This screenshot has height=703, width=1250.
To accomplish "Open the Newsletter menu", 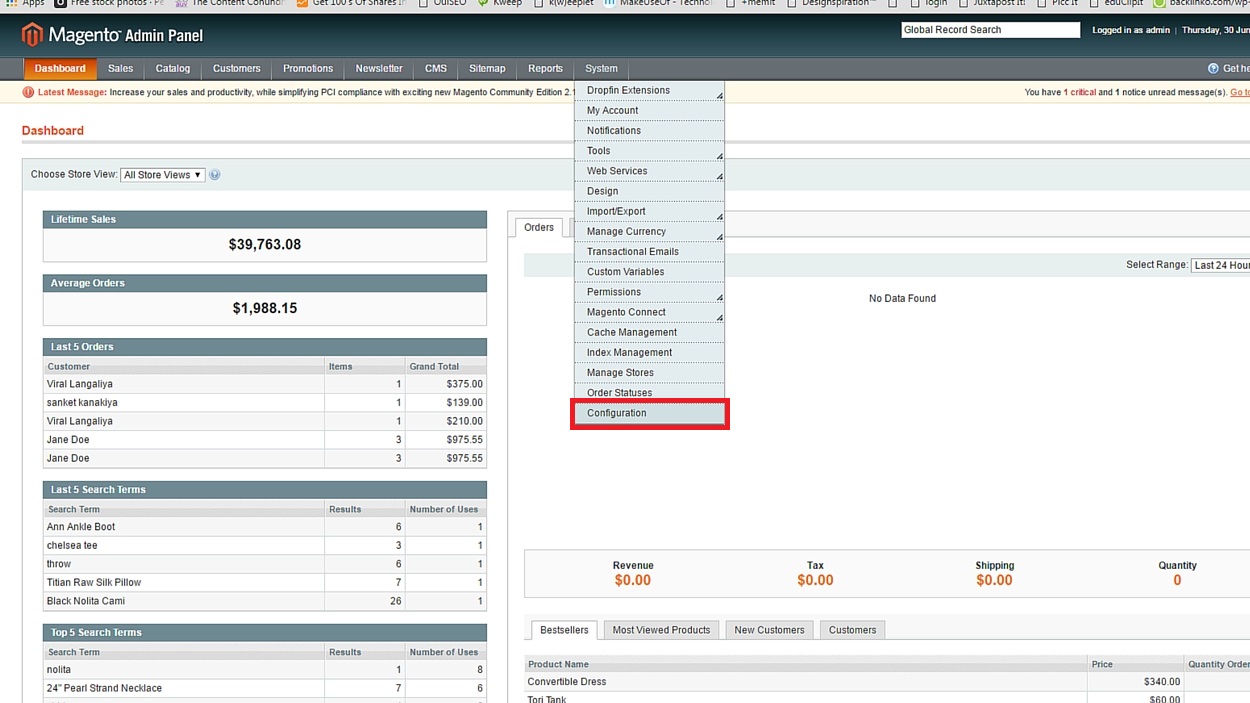I will point(379,69).
